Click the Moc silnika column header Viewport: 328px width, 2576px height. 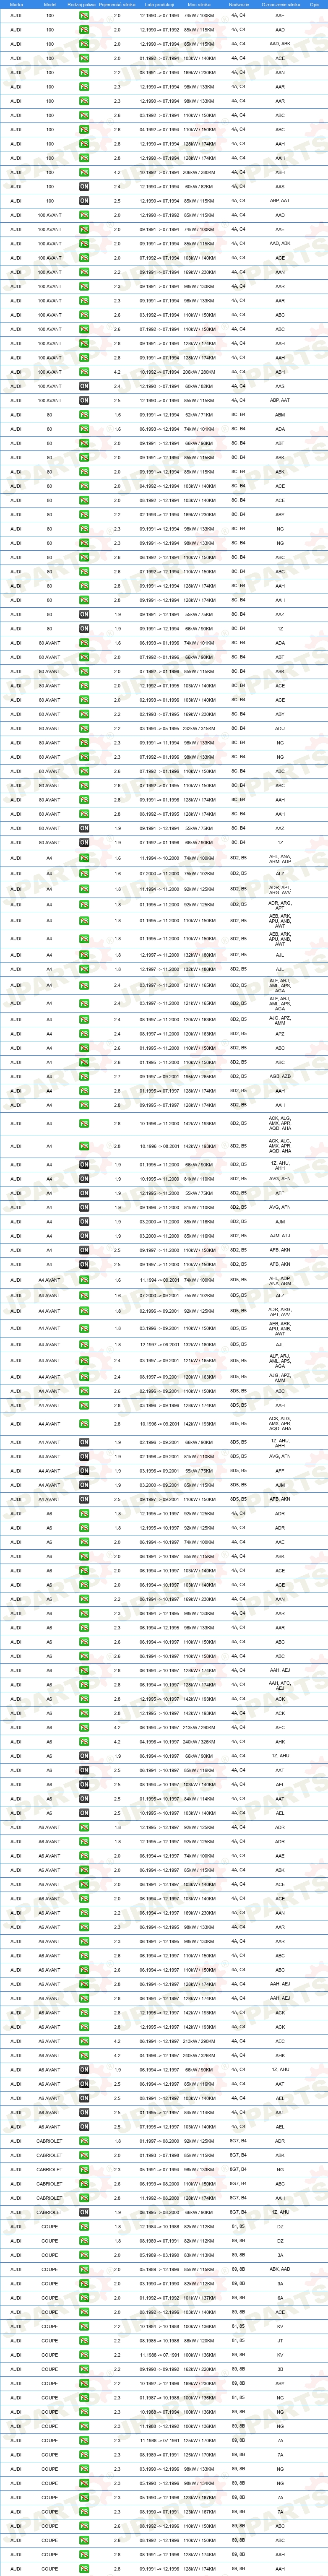coord(198,5)
